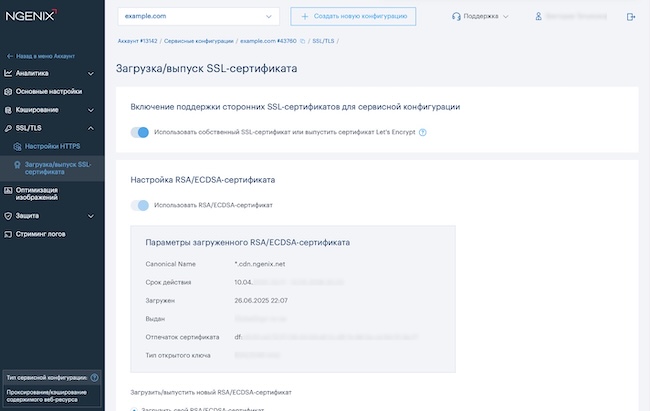Screen dimensions: 650x411
Task: Click the help icon after Let's Encrypt text
Action: pyautogui.click(x=422, y=132)
